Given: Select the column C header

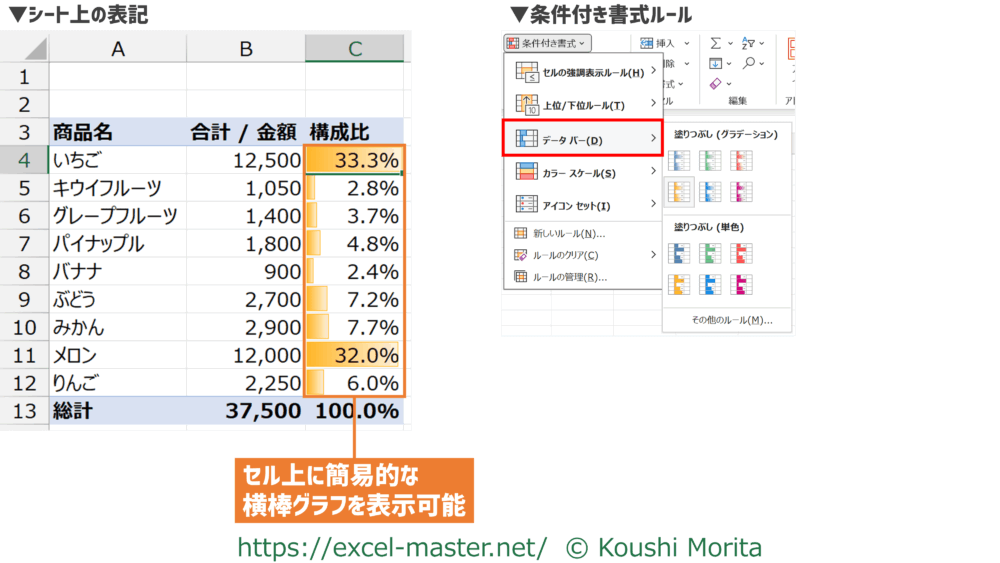Looking at the screenshot, I should click(354, 49).
